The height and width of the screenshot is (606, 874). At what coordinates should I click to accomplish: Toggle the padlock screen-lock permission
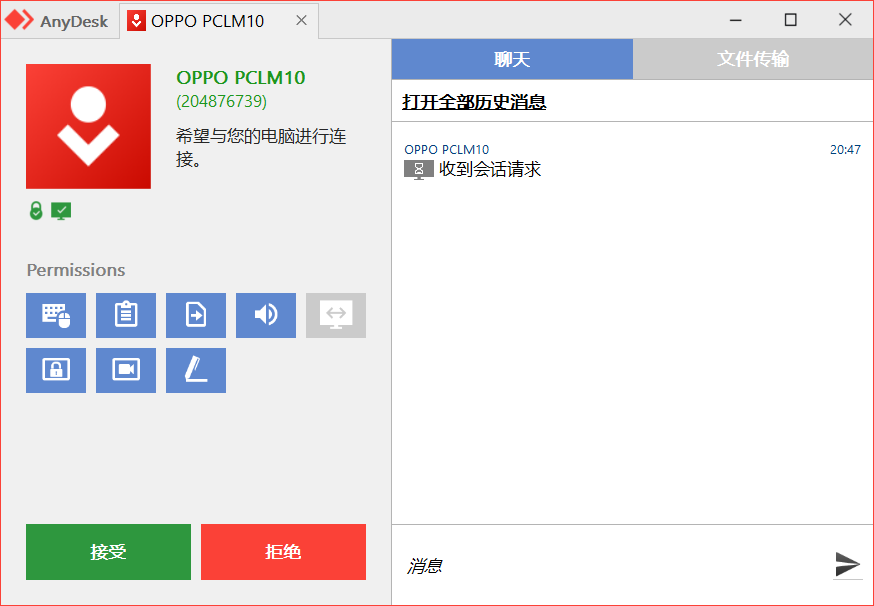coord(56,370)
